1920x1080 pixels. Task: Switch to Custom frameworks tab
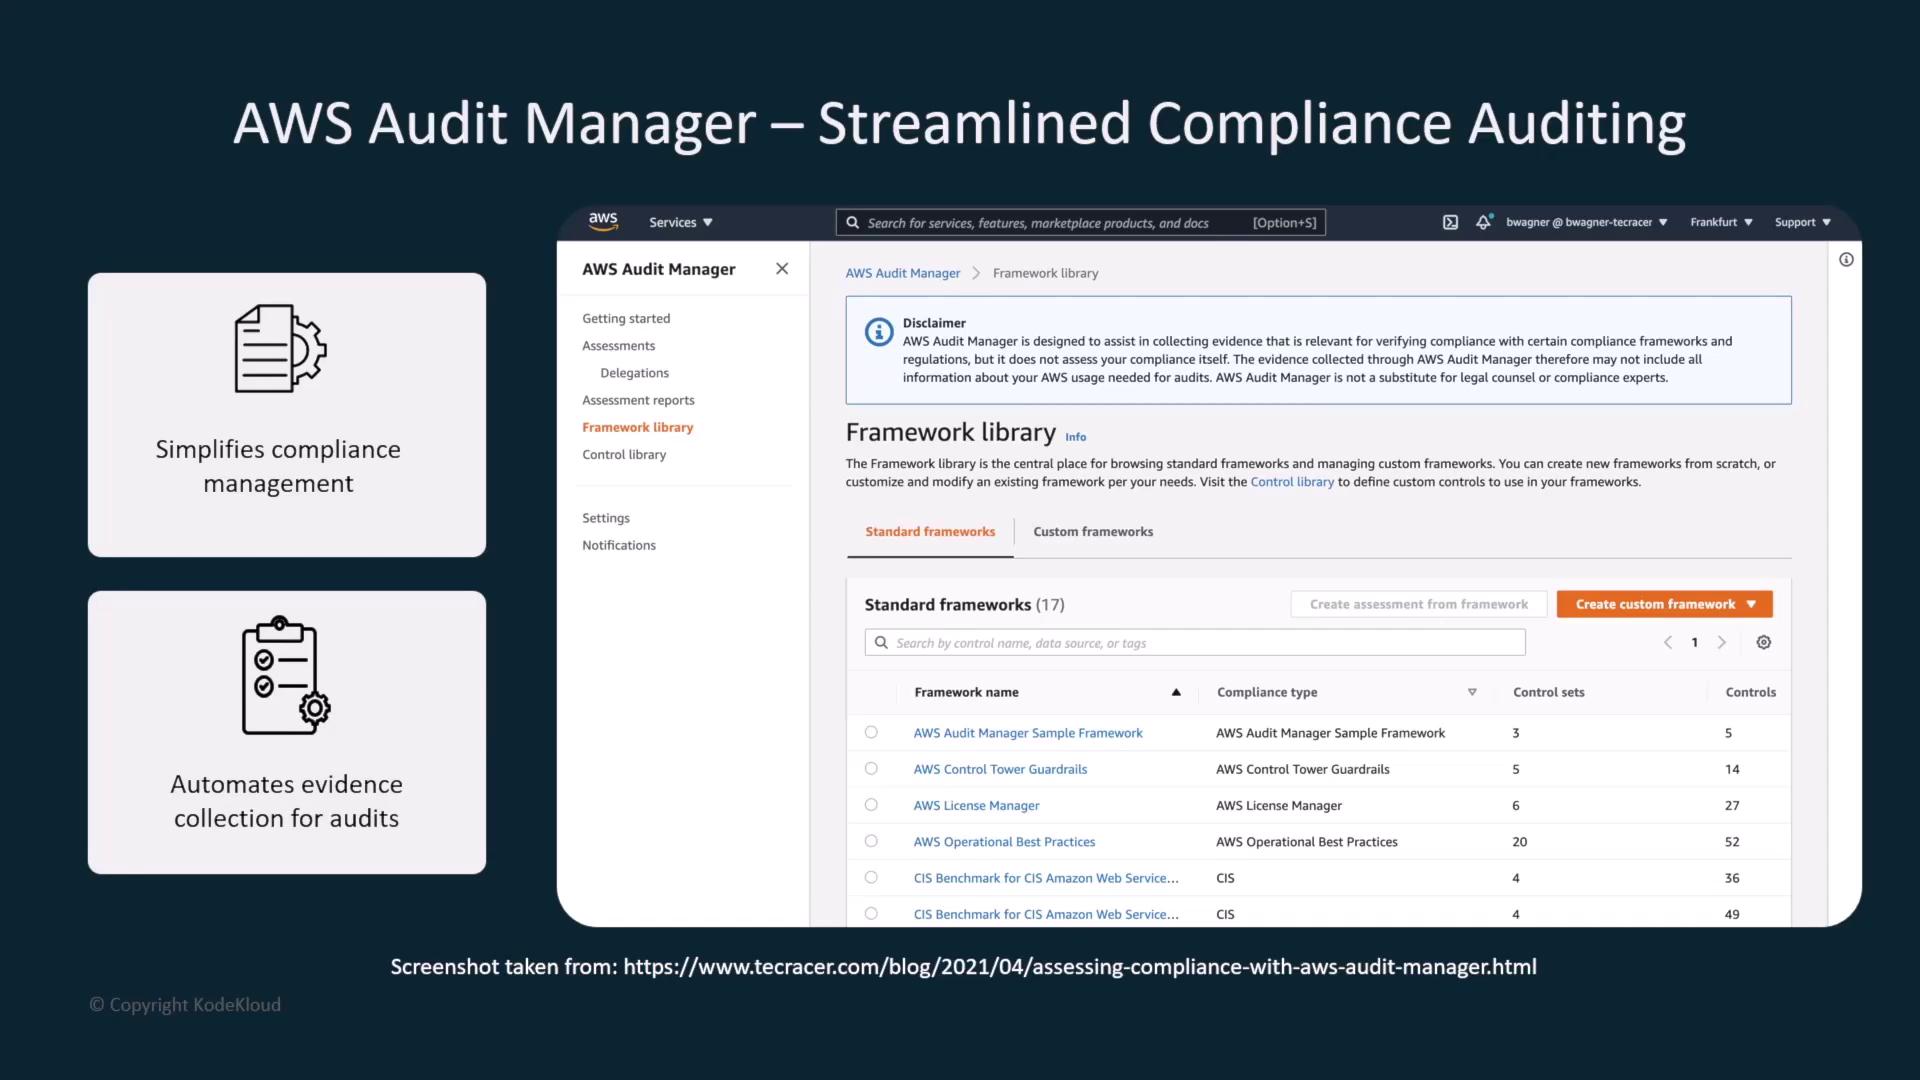coord(1092,532)
